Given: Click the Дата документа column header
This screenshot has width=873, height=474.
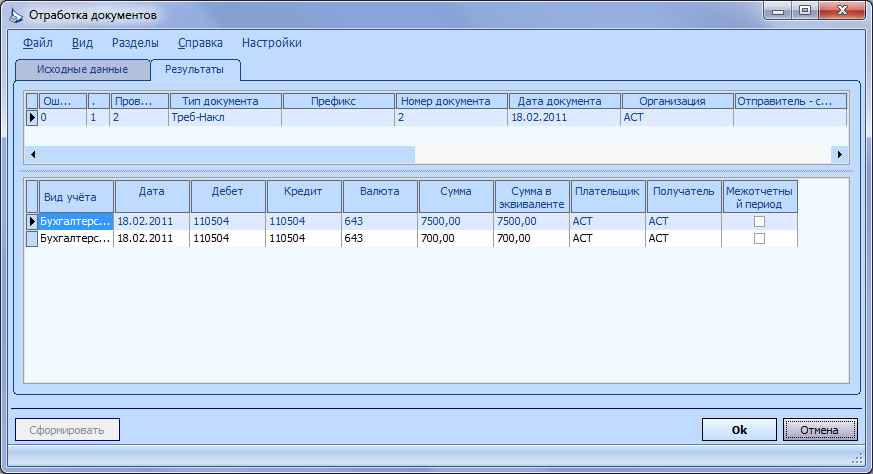Looking at the screenshot, I should point(565,101).
